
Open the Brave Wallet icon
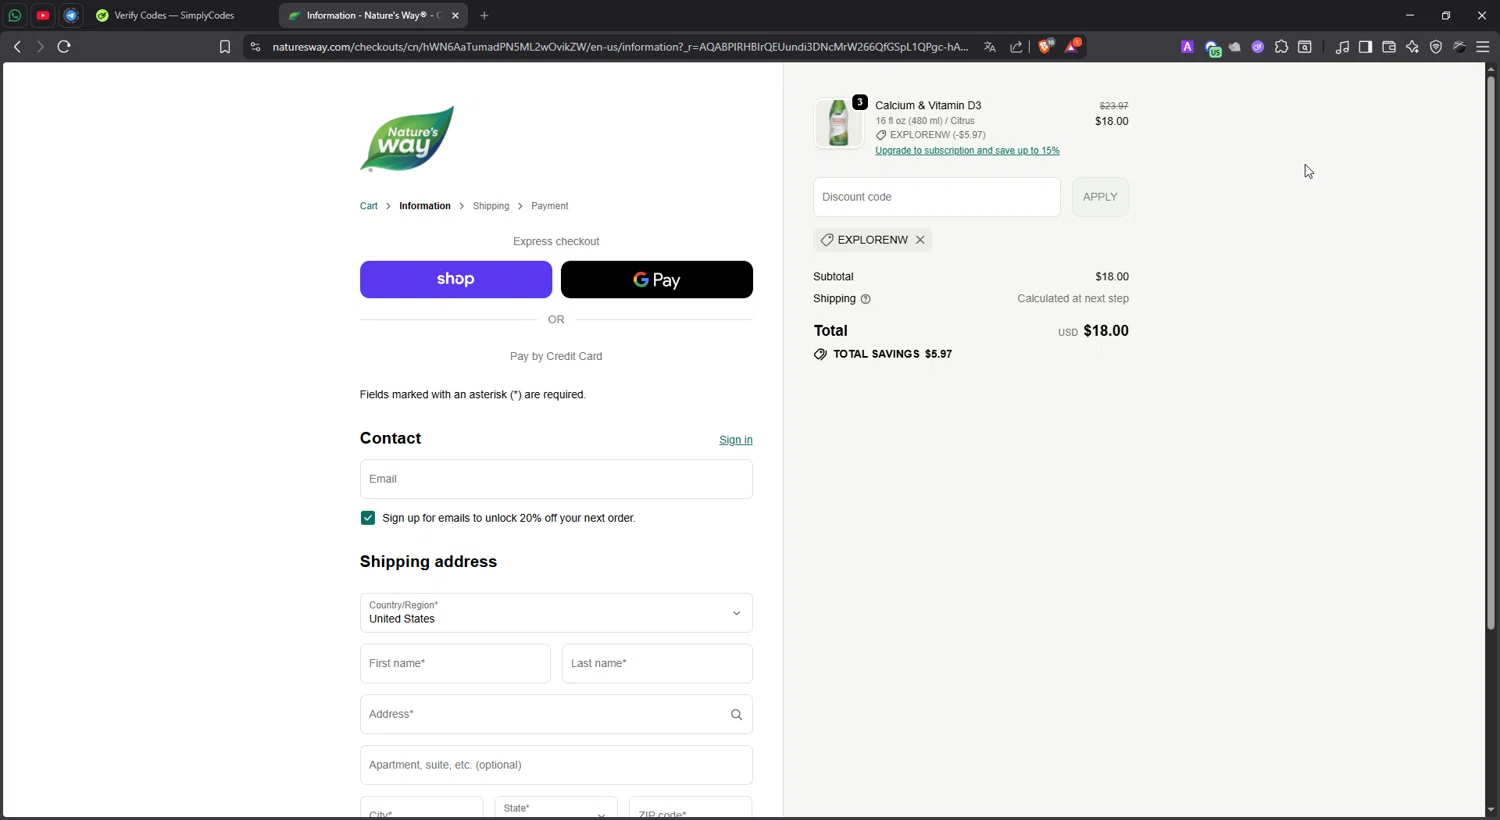coord(1389,47)
